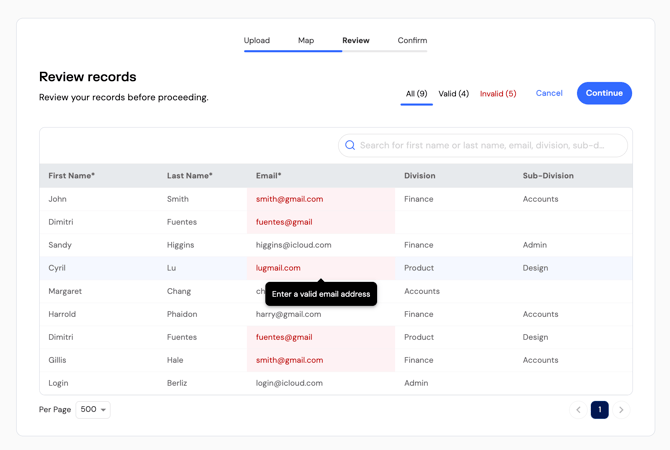Image resolution: width=670 pixels, height=450 pixels.
Task: Click the Continue button
Action: (604, 93)
